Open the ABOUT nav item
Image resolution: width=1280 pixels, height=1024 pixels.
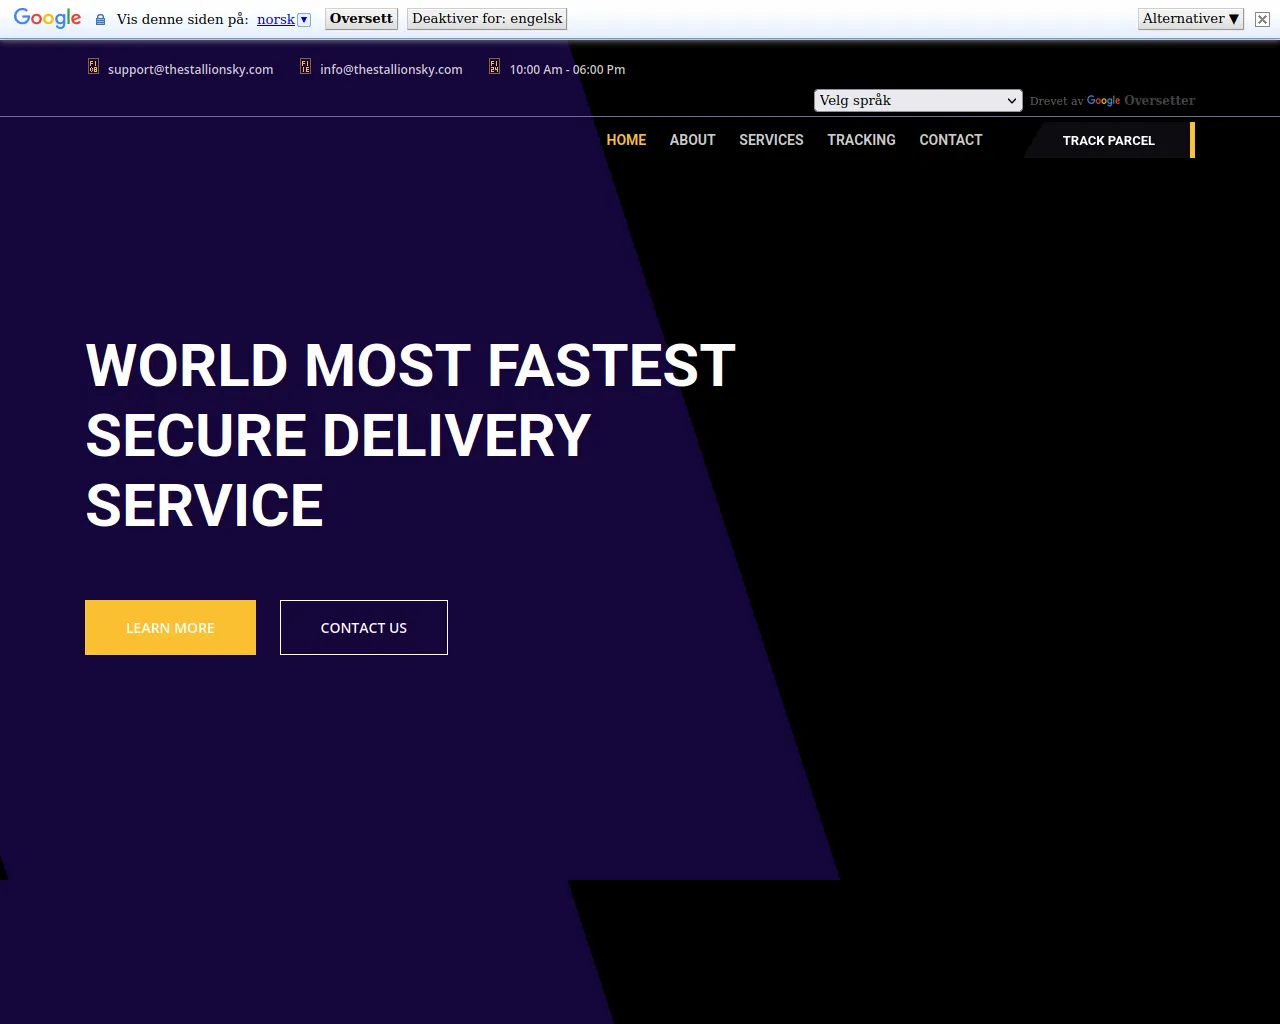point(692,140)
